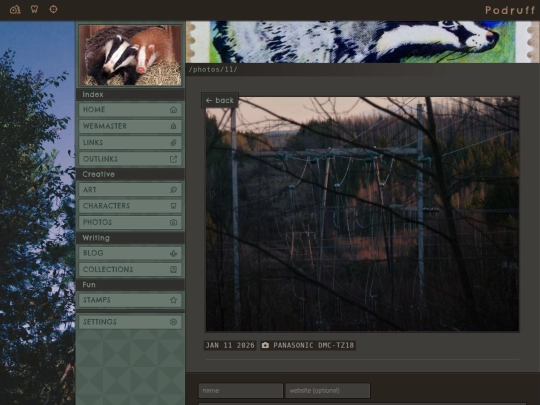
Task: Click the back button above the photo
Action: click(x=220, y=100)
